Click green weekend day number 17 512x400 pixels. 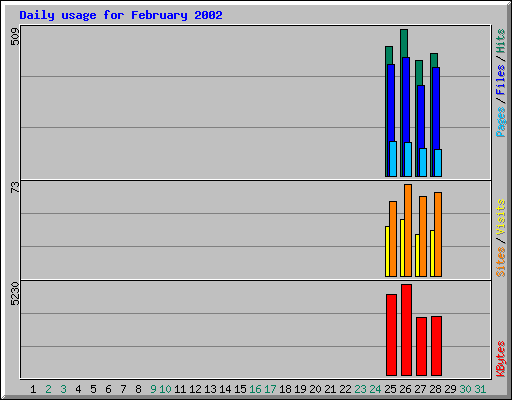coord(270,389)
